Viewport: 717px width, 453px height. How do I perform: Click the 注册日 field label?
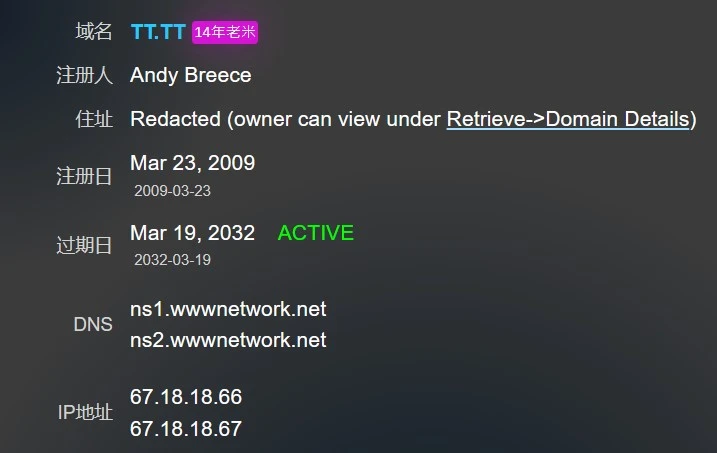pos(85,176)
